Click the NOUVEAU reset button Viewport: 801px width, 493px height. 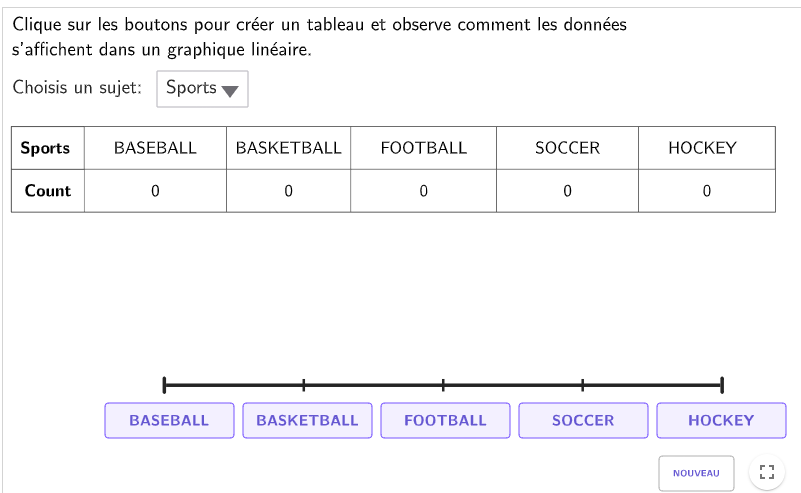point(696,473)
